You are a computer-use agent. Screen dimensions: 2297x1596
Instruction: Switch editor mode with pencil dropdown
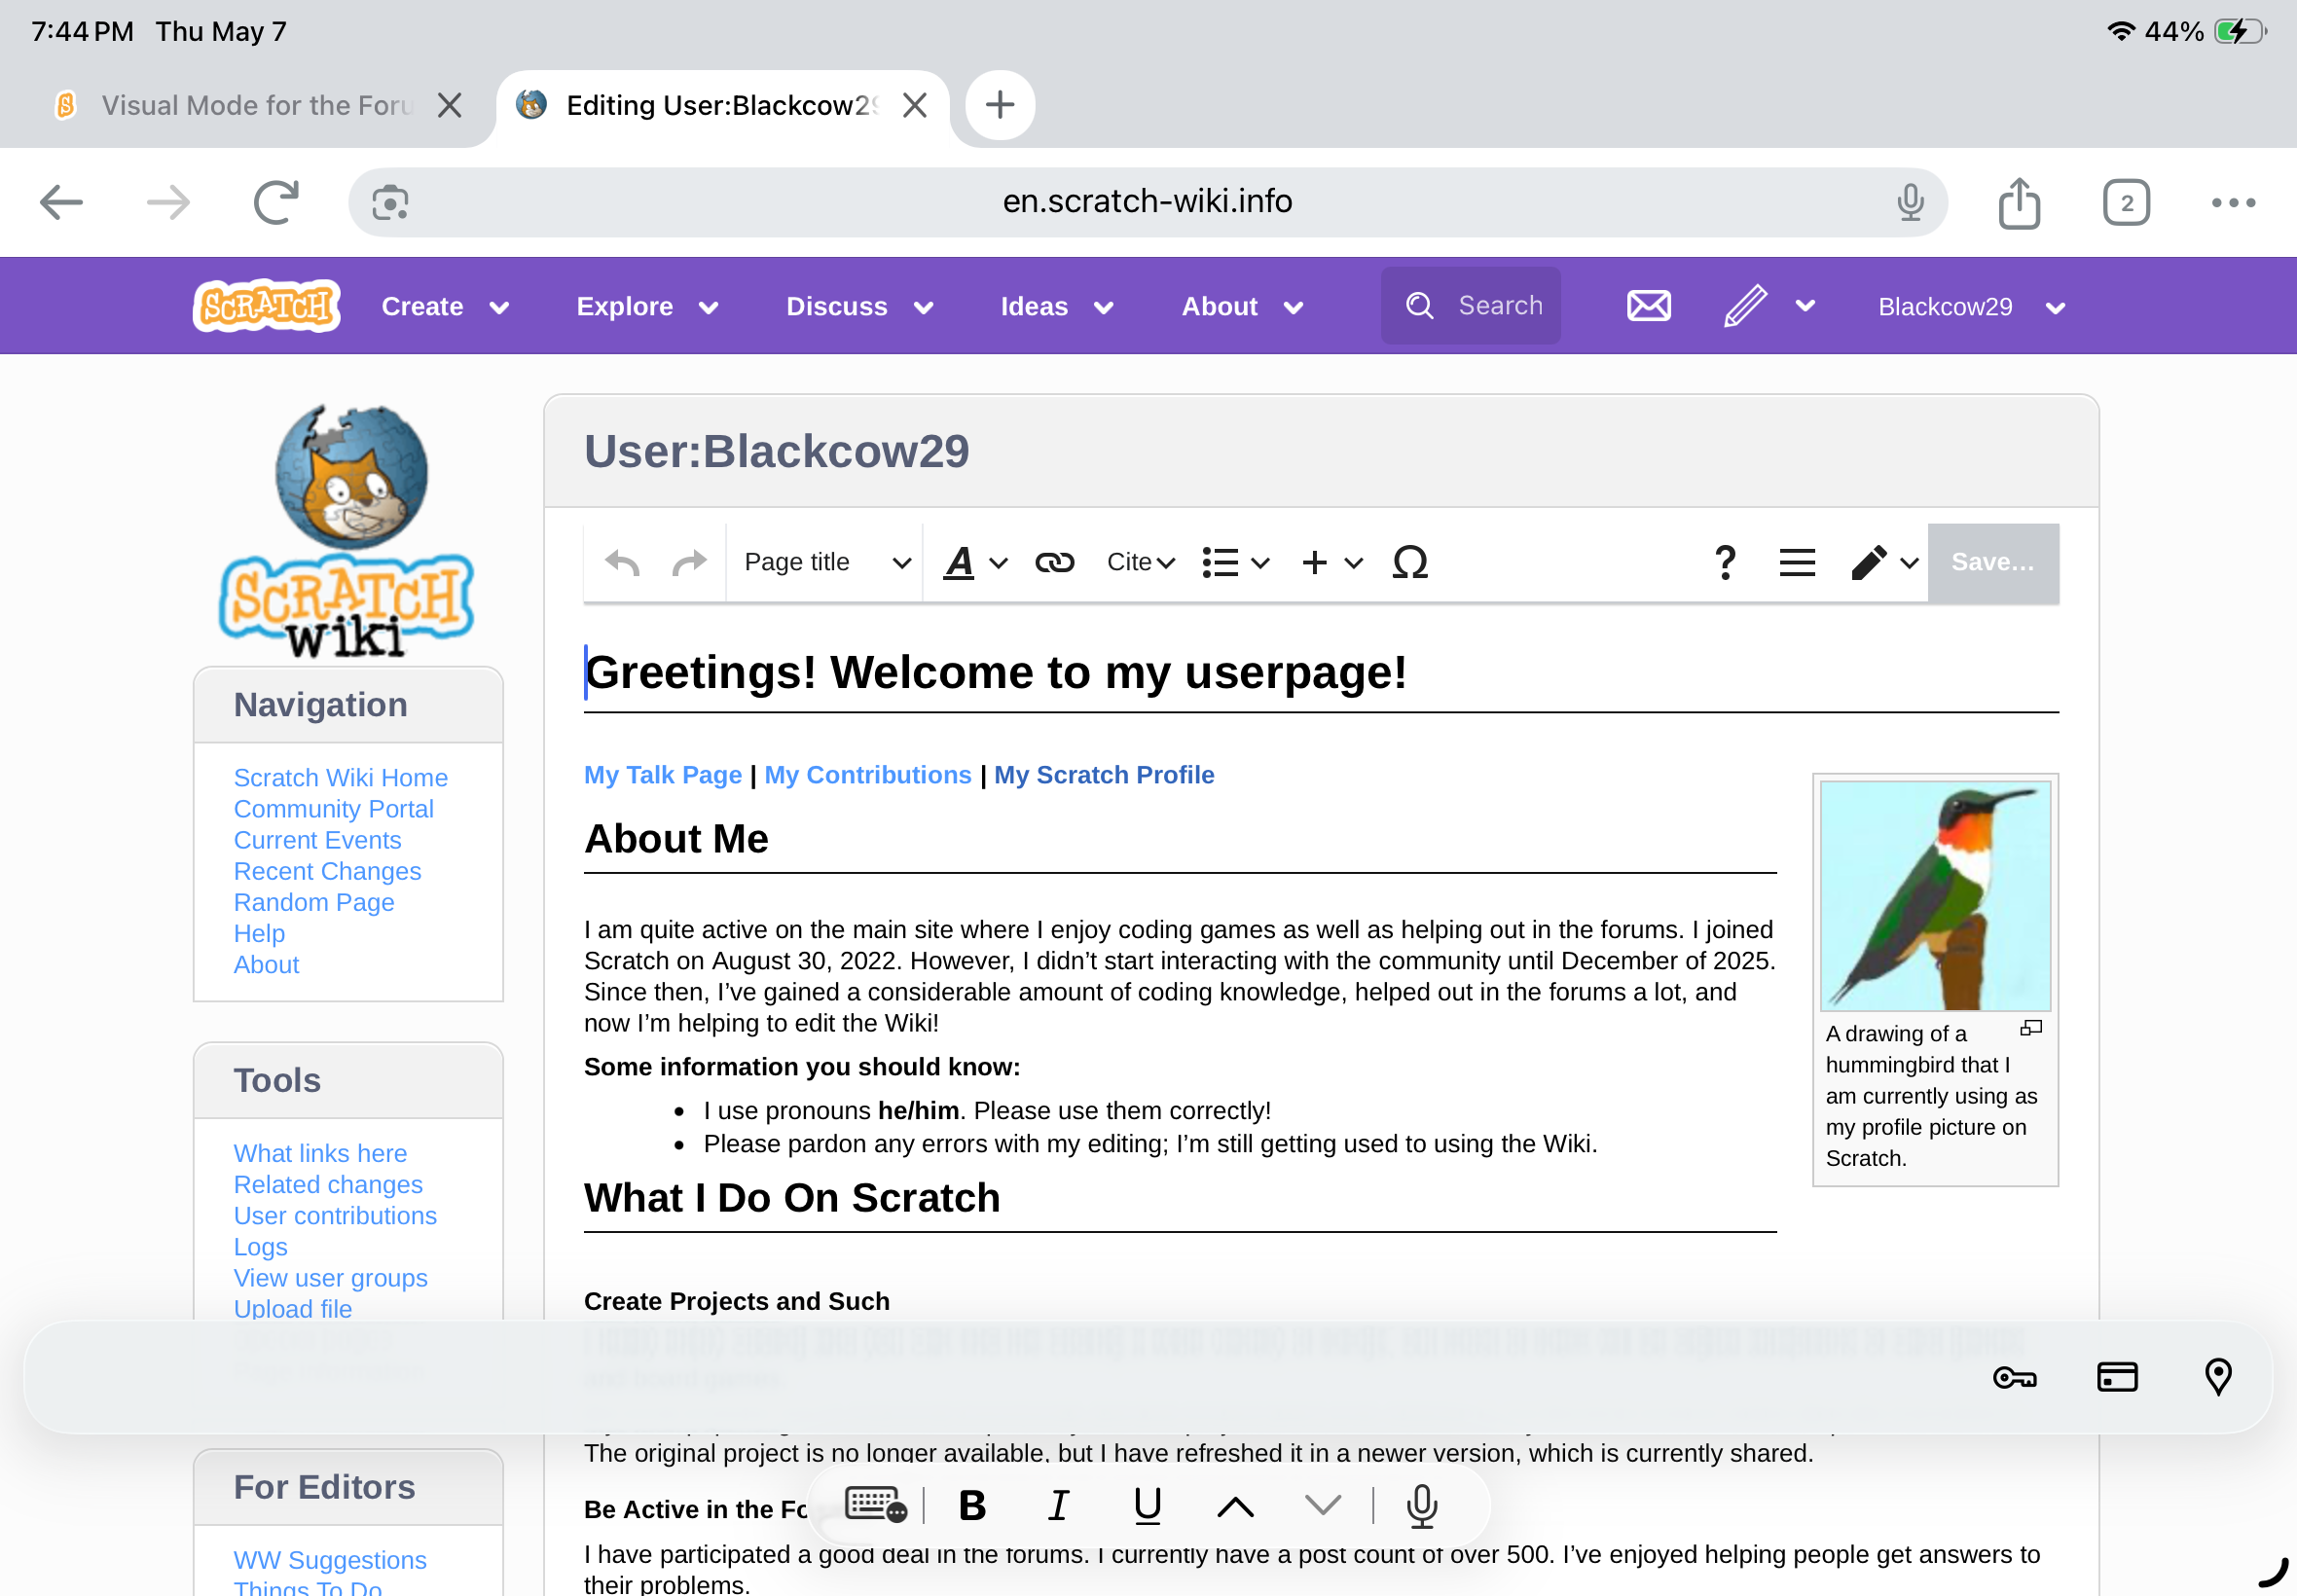pos(1884,563)
